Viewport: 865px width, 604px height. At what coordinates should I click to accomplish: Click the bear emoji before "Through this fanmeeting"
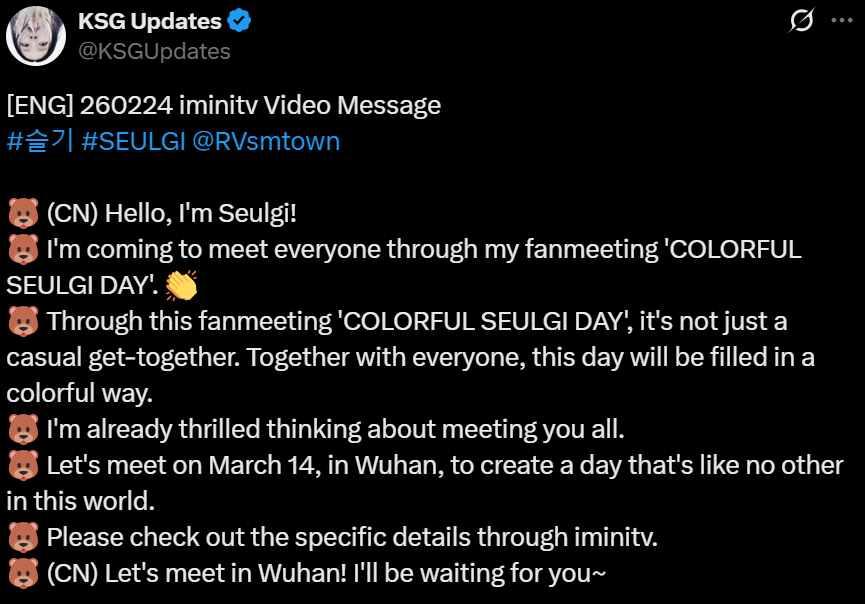click(x=23, y=322)
